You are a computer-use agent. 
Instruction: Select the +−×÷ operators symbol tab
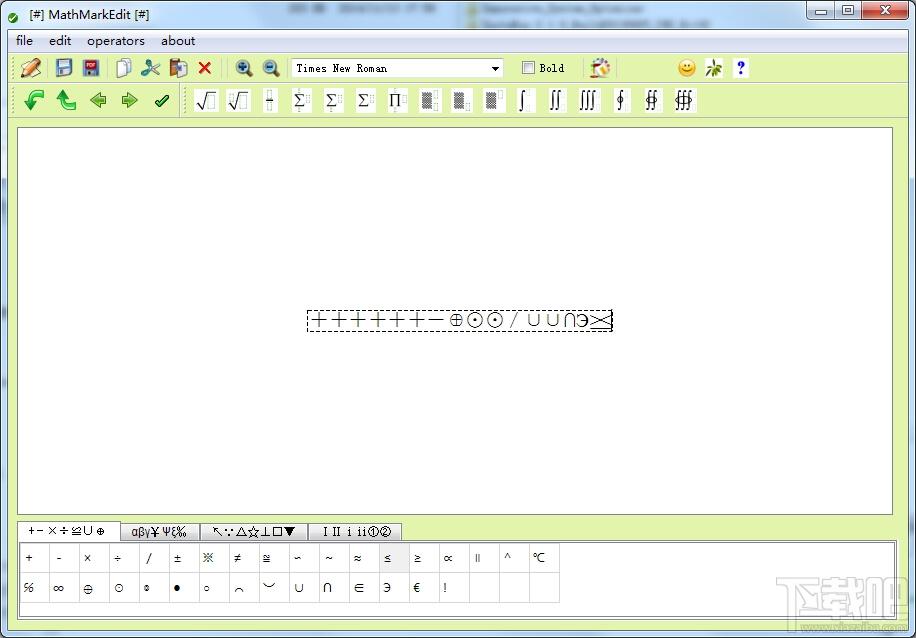click(x=68, y=531)
